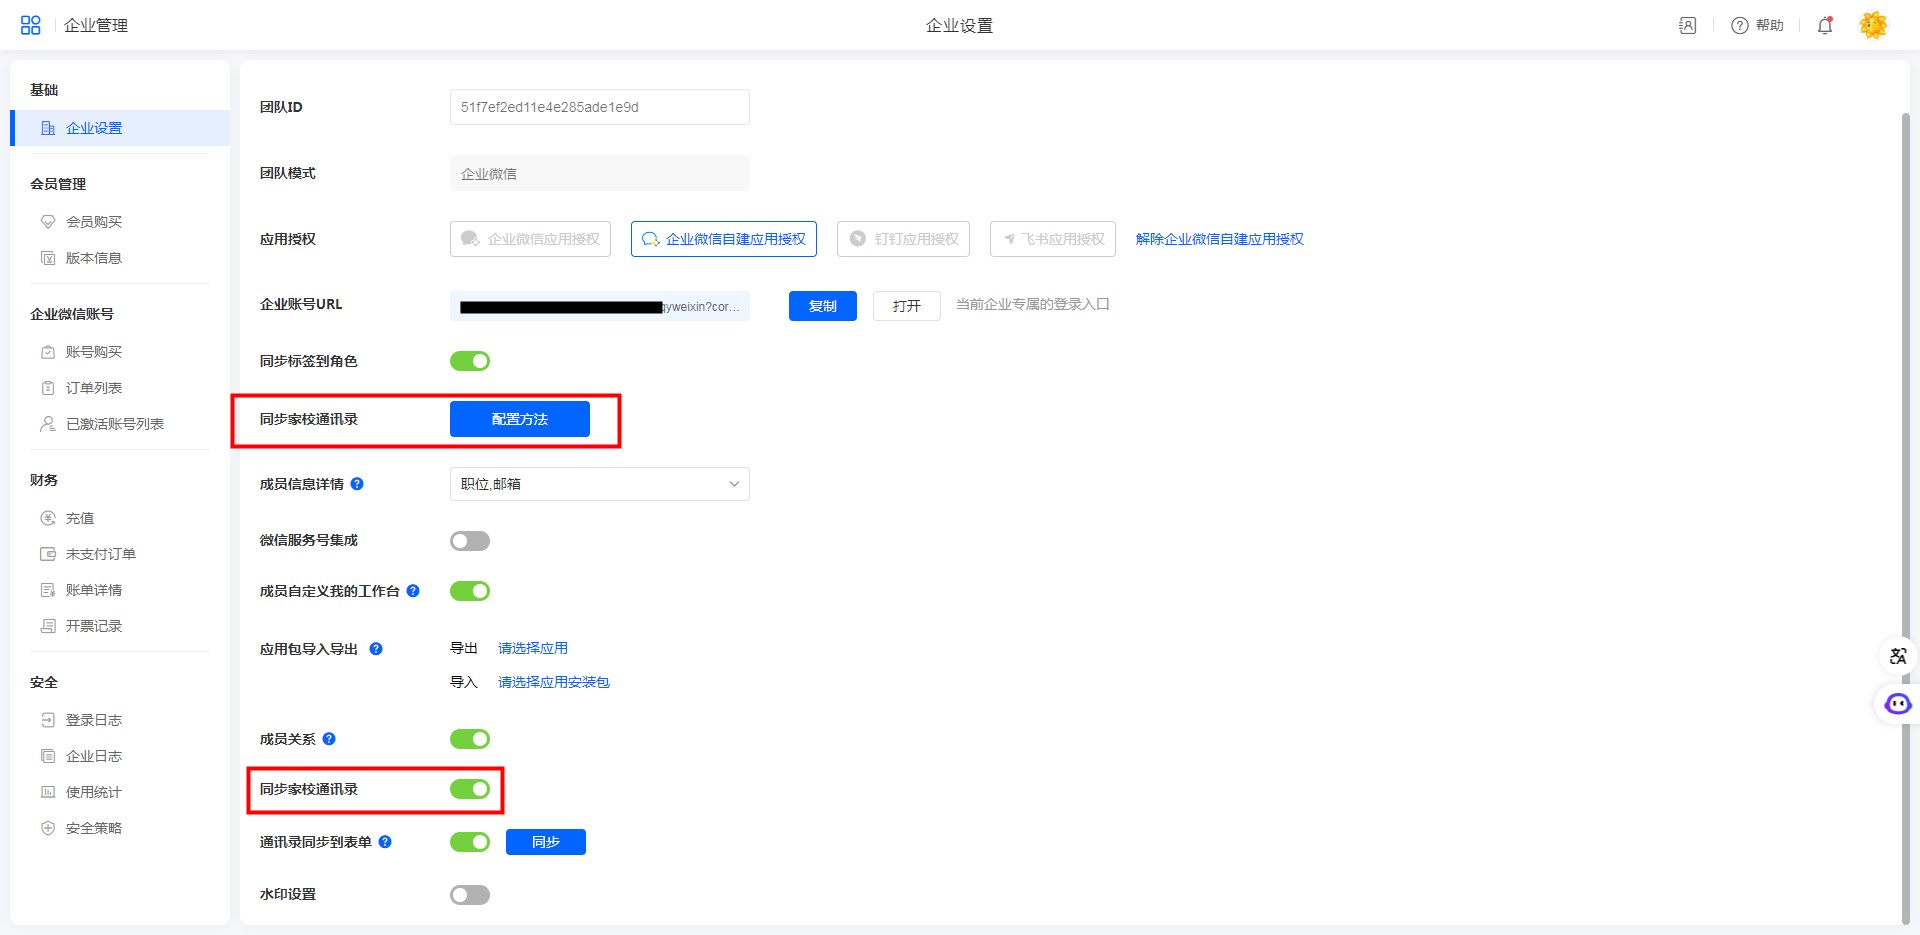This screenshot has height=935, width=1920.
Task: Click 解除企业微信自建应用授权 link
Action: (x=1219, y=239)
